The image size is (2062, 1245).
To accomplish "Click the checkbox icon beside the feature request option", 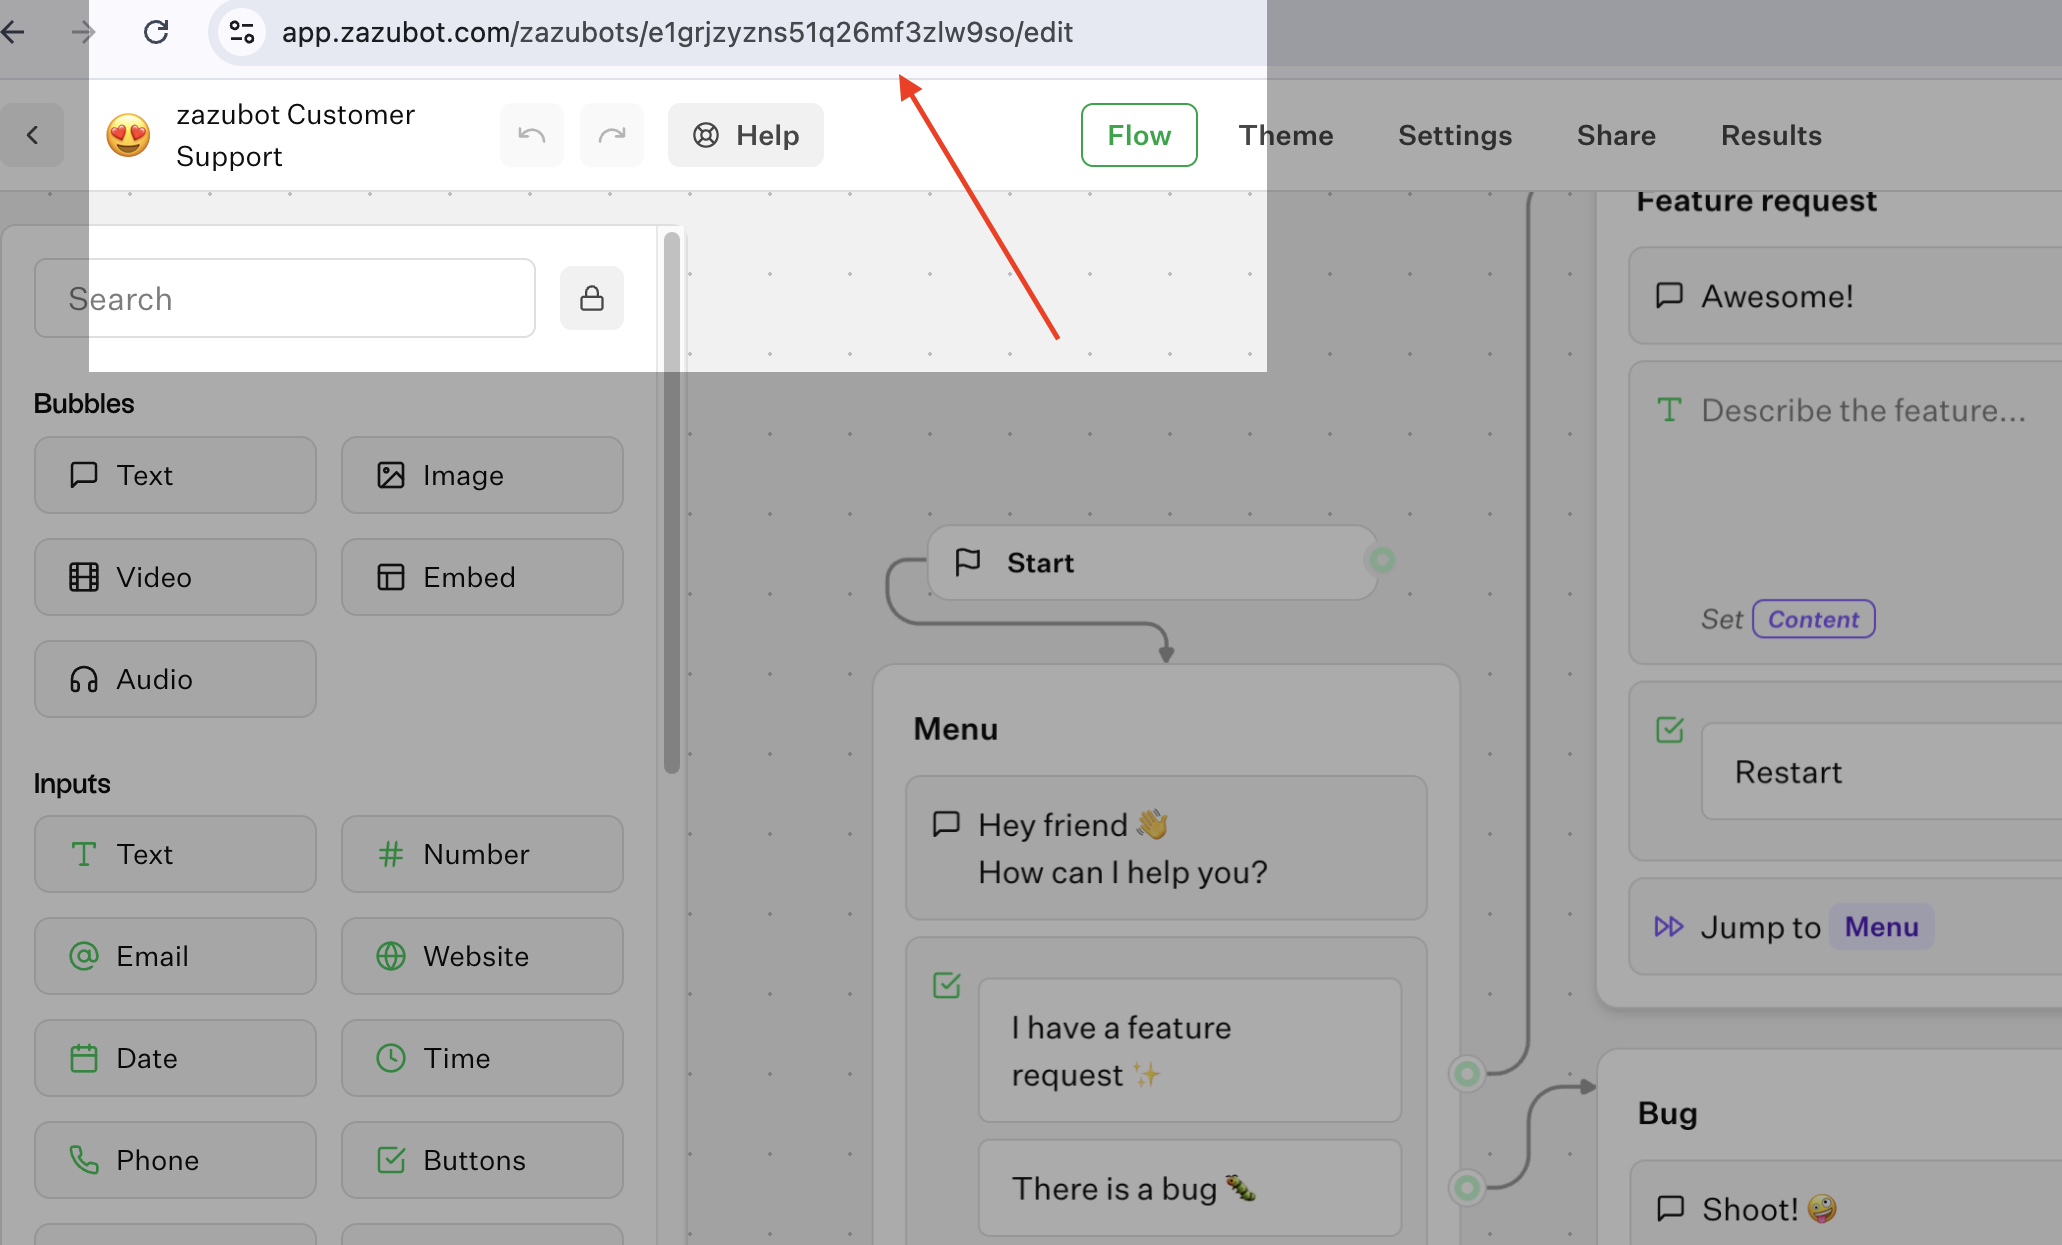I will point(946,985).
